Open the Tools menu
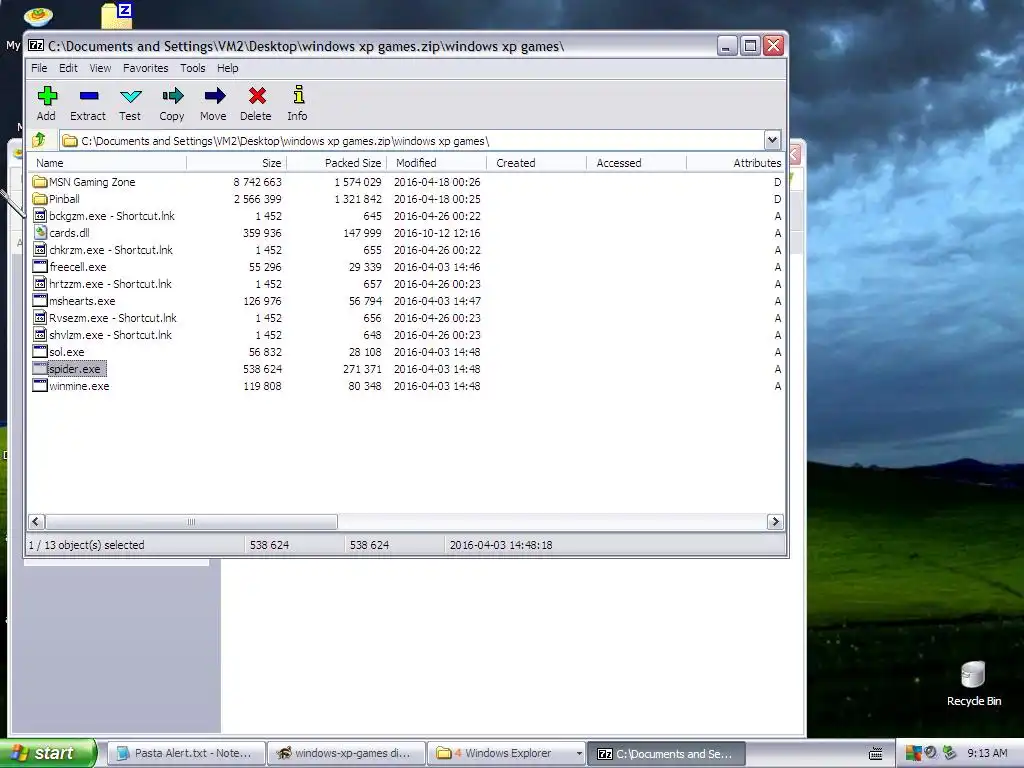1024x768 pixels. (x=193, y=68)
